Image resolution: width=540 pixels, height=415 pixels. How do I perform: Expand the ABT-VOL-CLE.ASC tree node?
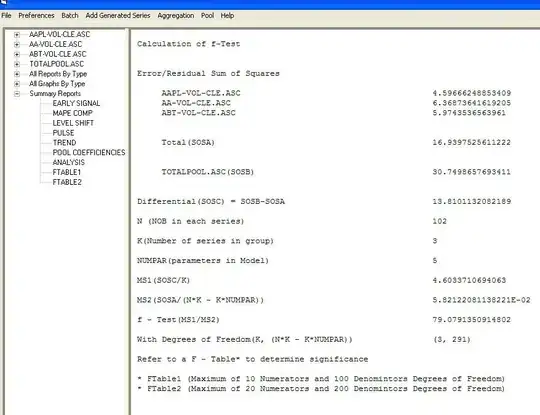pos(17,54)
